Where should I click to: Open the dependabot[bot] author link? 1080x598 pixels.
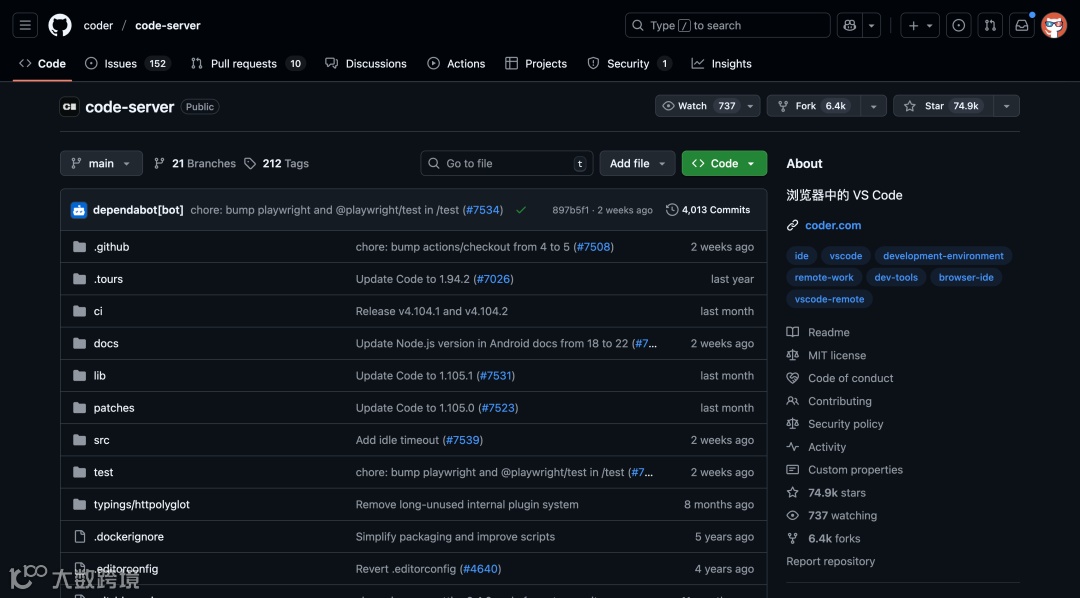click(x=138, y=210)
